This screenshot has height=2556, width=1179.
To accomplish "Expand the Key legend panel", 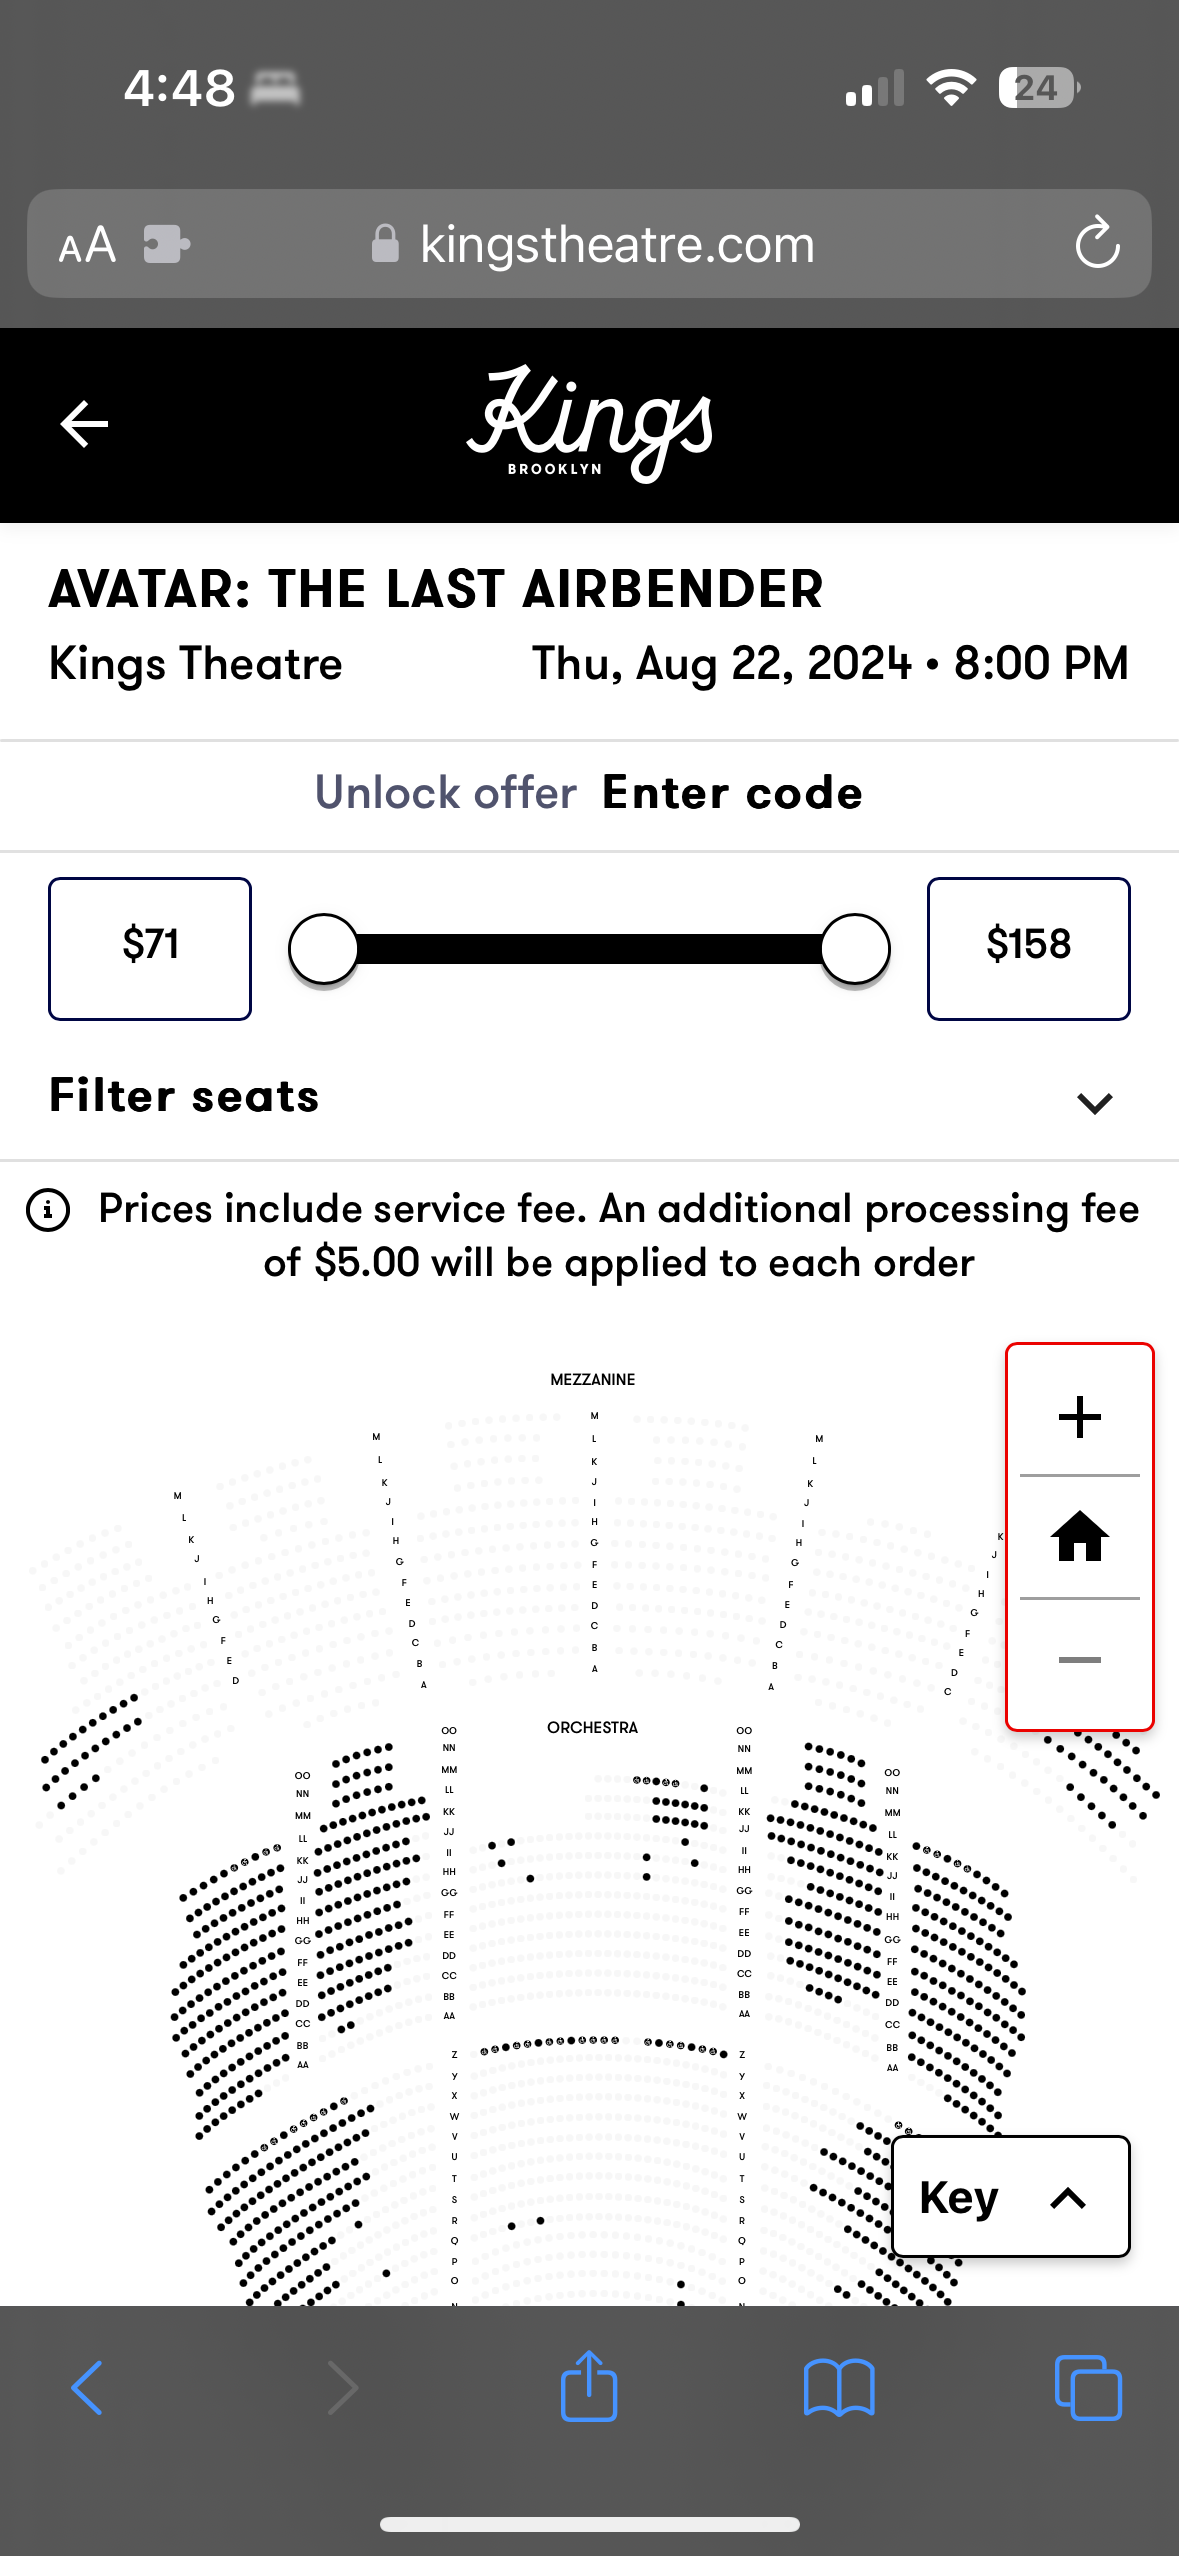I will (x=1010, y=2197).
